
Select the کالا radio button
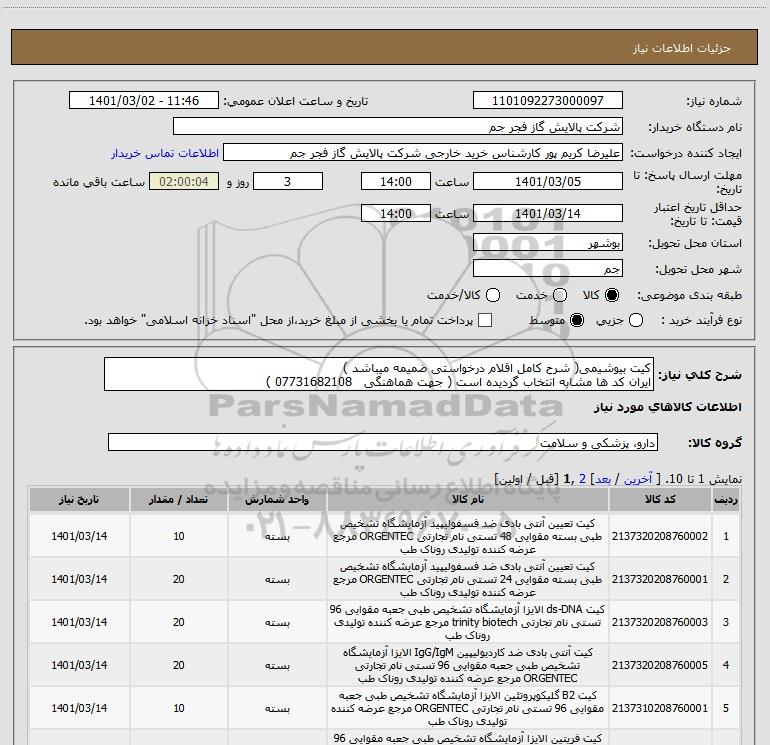(612, 295)
